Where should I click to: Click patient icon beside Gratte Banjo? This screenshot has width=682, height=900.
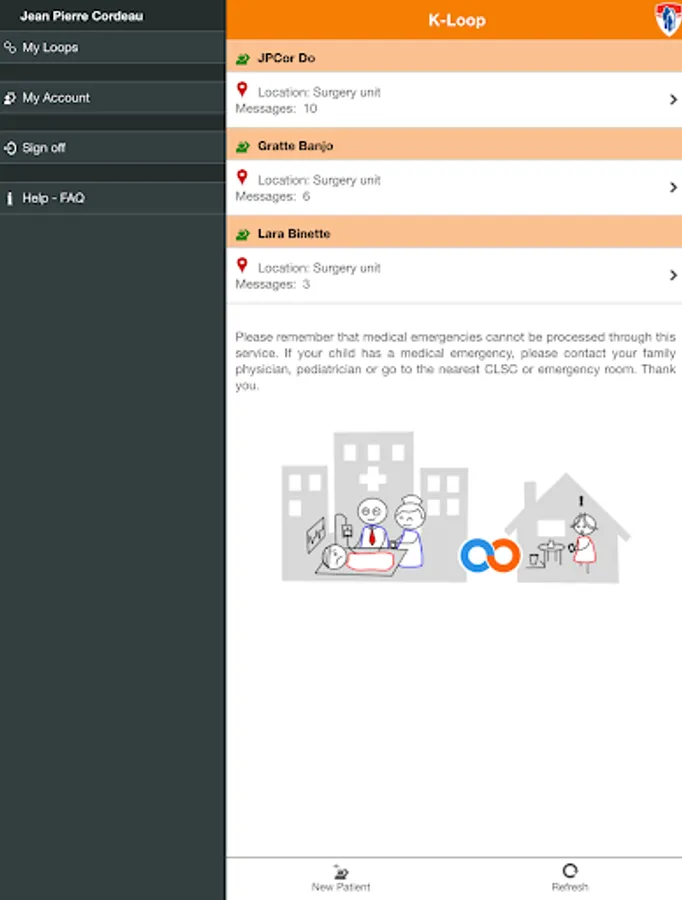[243, 146]
